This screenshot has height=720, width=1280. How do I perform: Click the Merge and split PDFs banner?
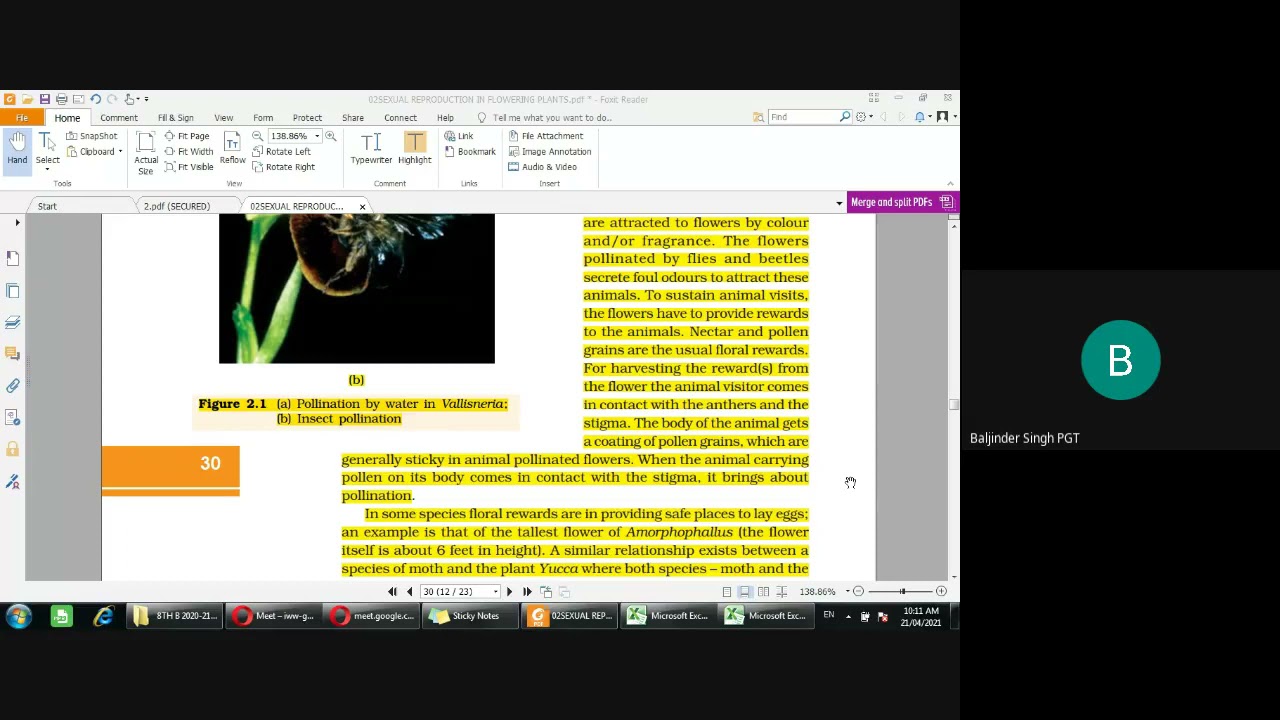[902, 202]
